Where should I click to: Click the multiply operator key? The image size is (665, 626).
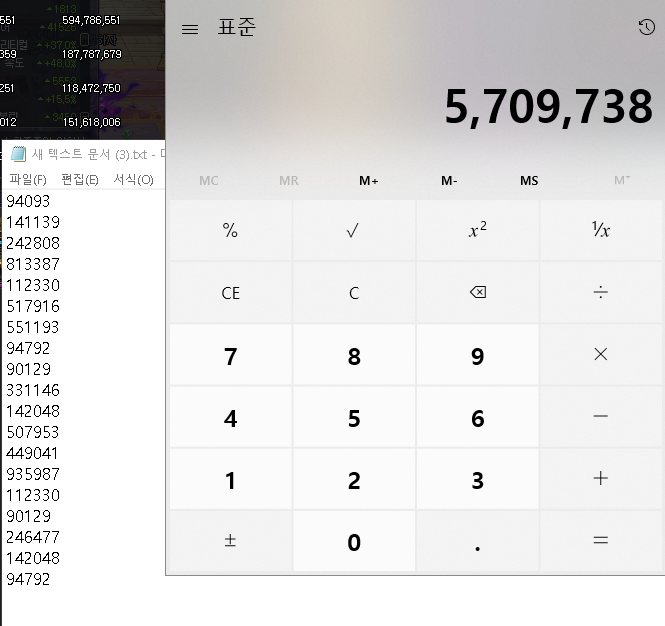point(601,355)
